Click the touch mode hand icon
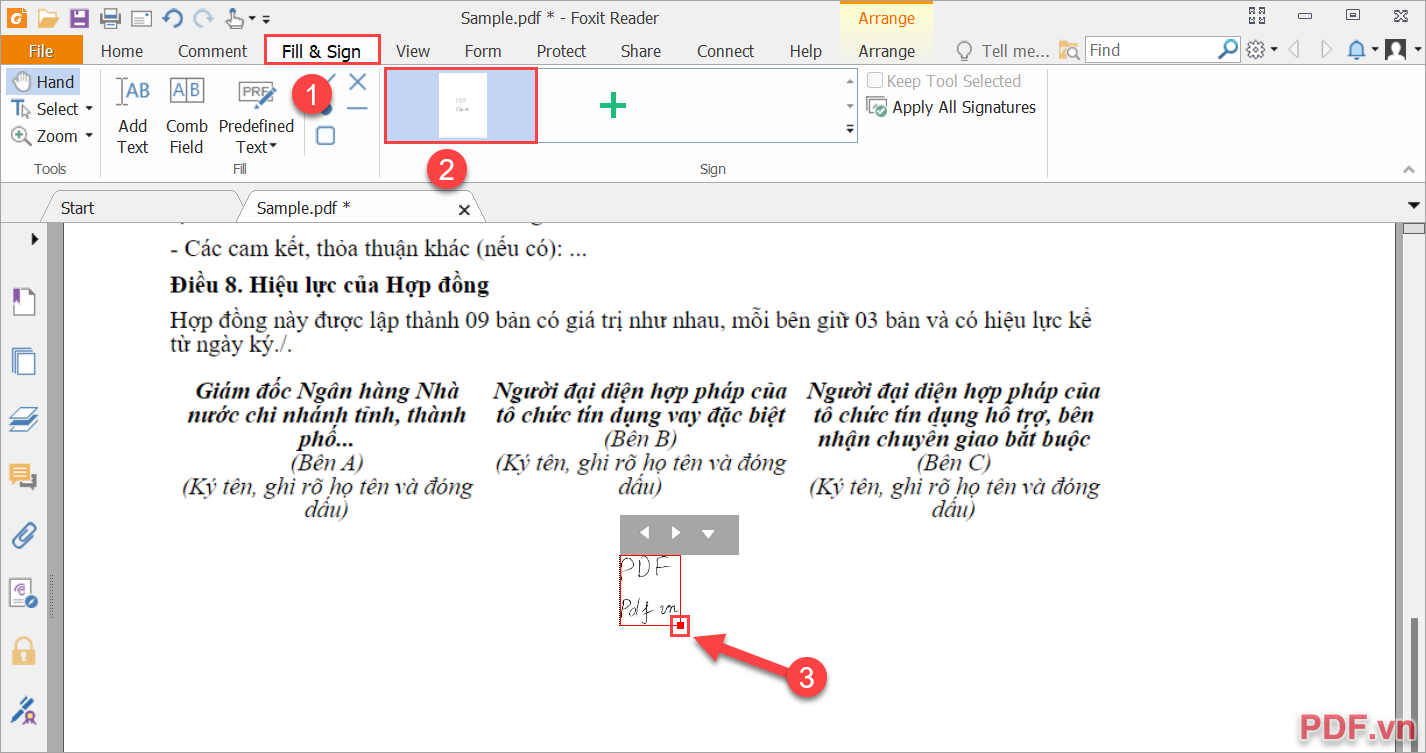Viewport: 1426px width, 753px height. [x=234, y=18]
